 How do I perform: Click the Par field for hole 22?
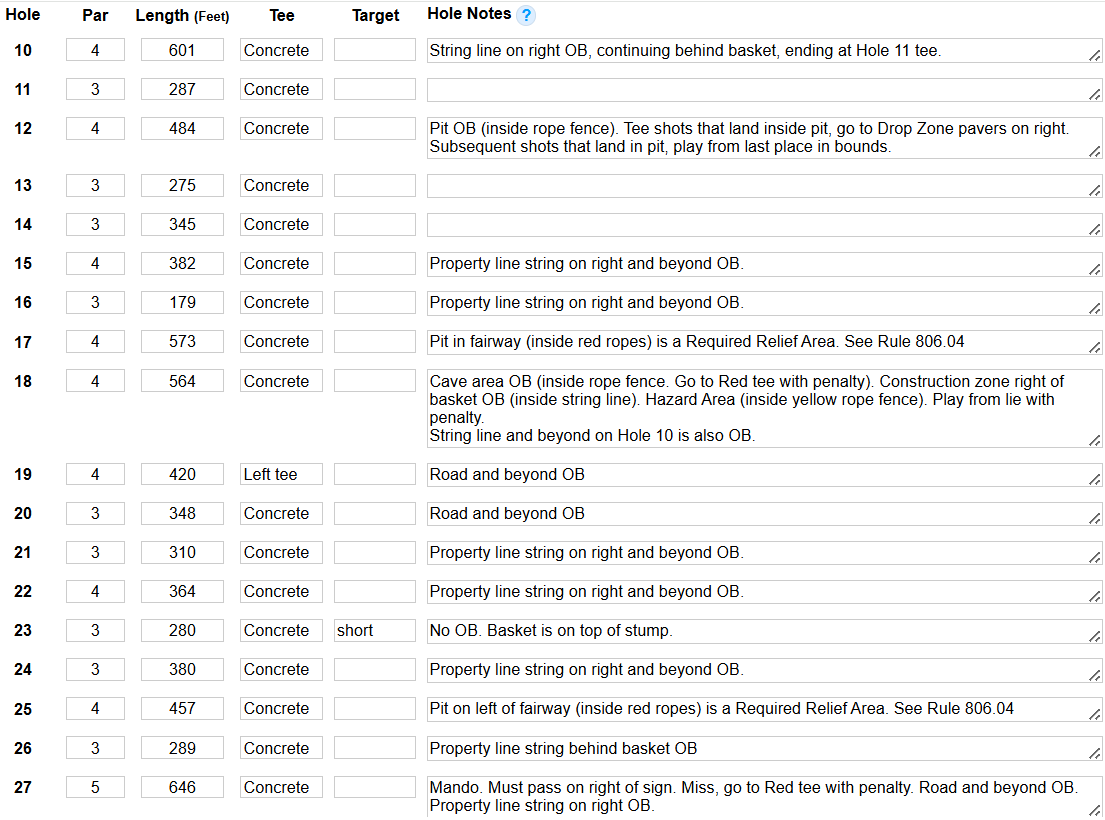(x=95, y=591)
